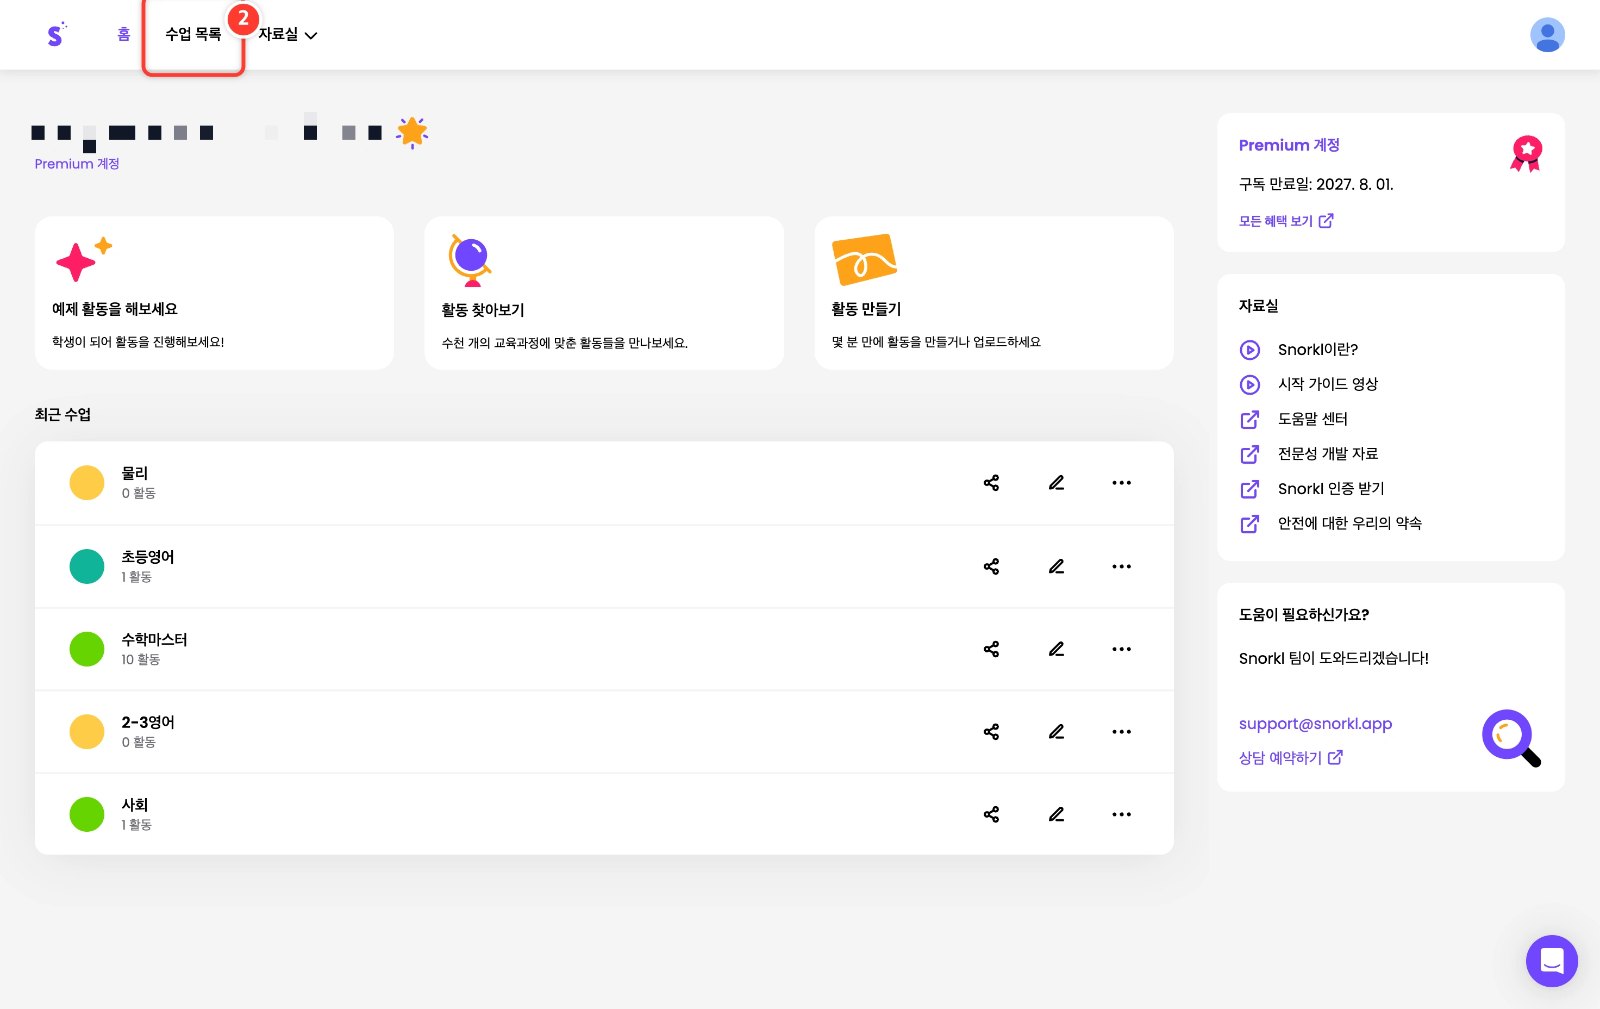Open the chat support bubble
The height and width of the screenshot is (1009, 1600).
click(x=1551, y=961)
